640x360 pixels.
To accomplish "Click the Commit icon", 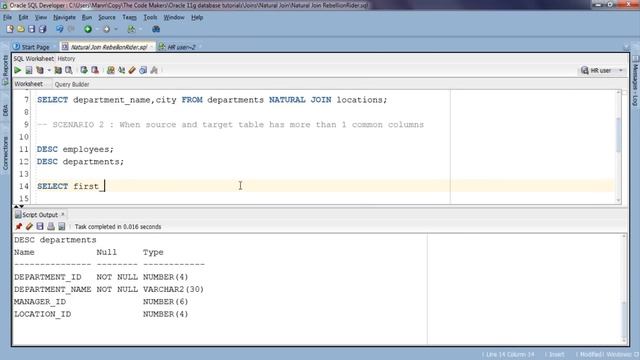I will (x=84, y=70).
